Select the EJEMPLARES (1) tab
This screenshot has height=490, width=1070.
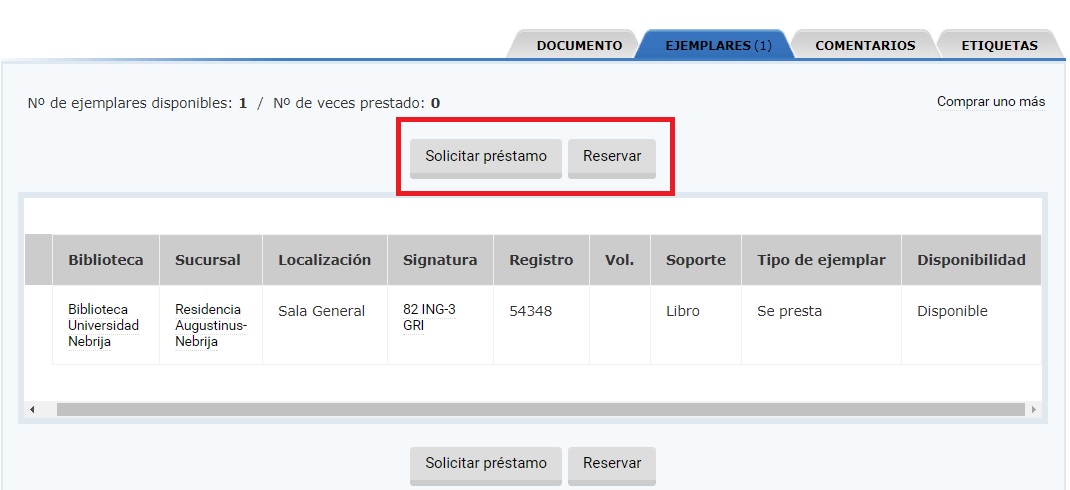pos(718,45)
